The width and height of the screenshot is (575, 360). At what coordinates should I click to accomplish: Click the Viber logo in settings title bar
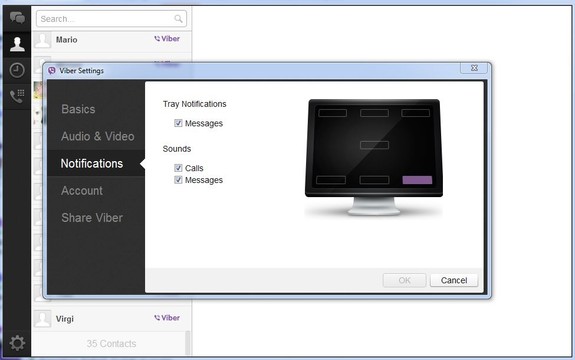pos(52,70)
